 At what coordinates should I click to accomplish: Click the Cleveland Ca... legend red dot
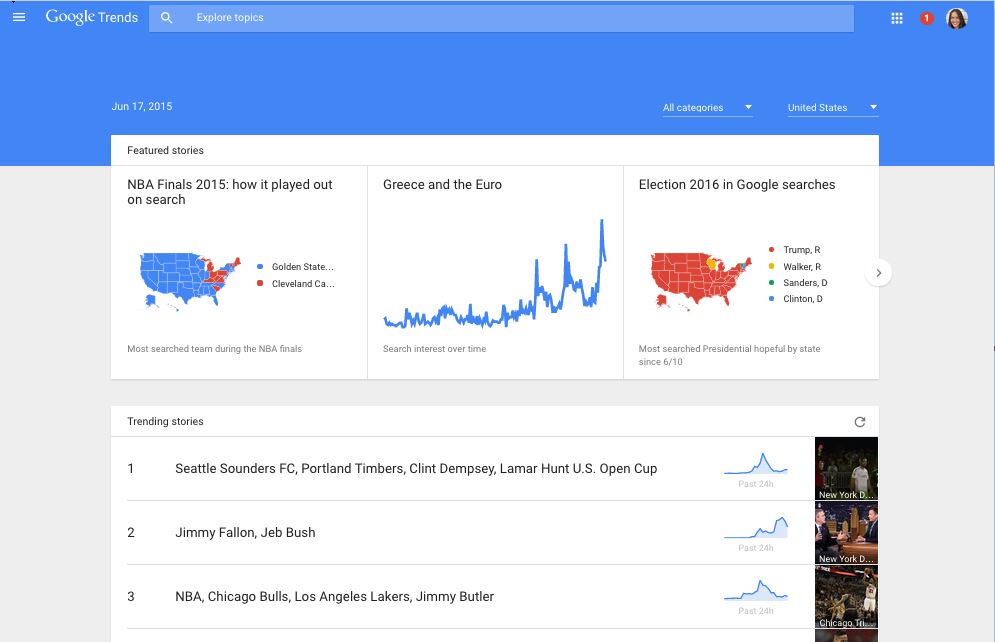[260, 283]
